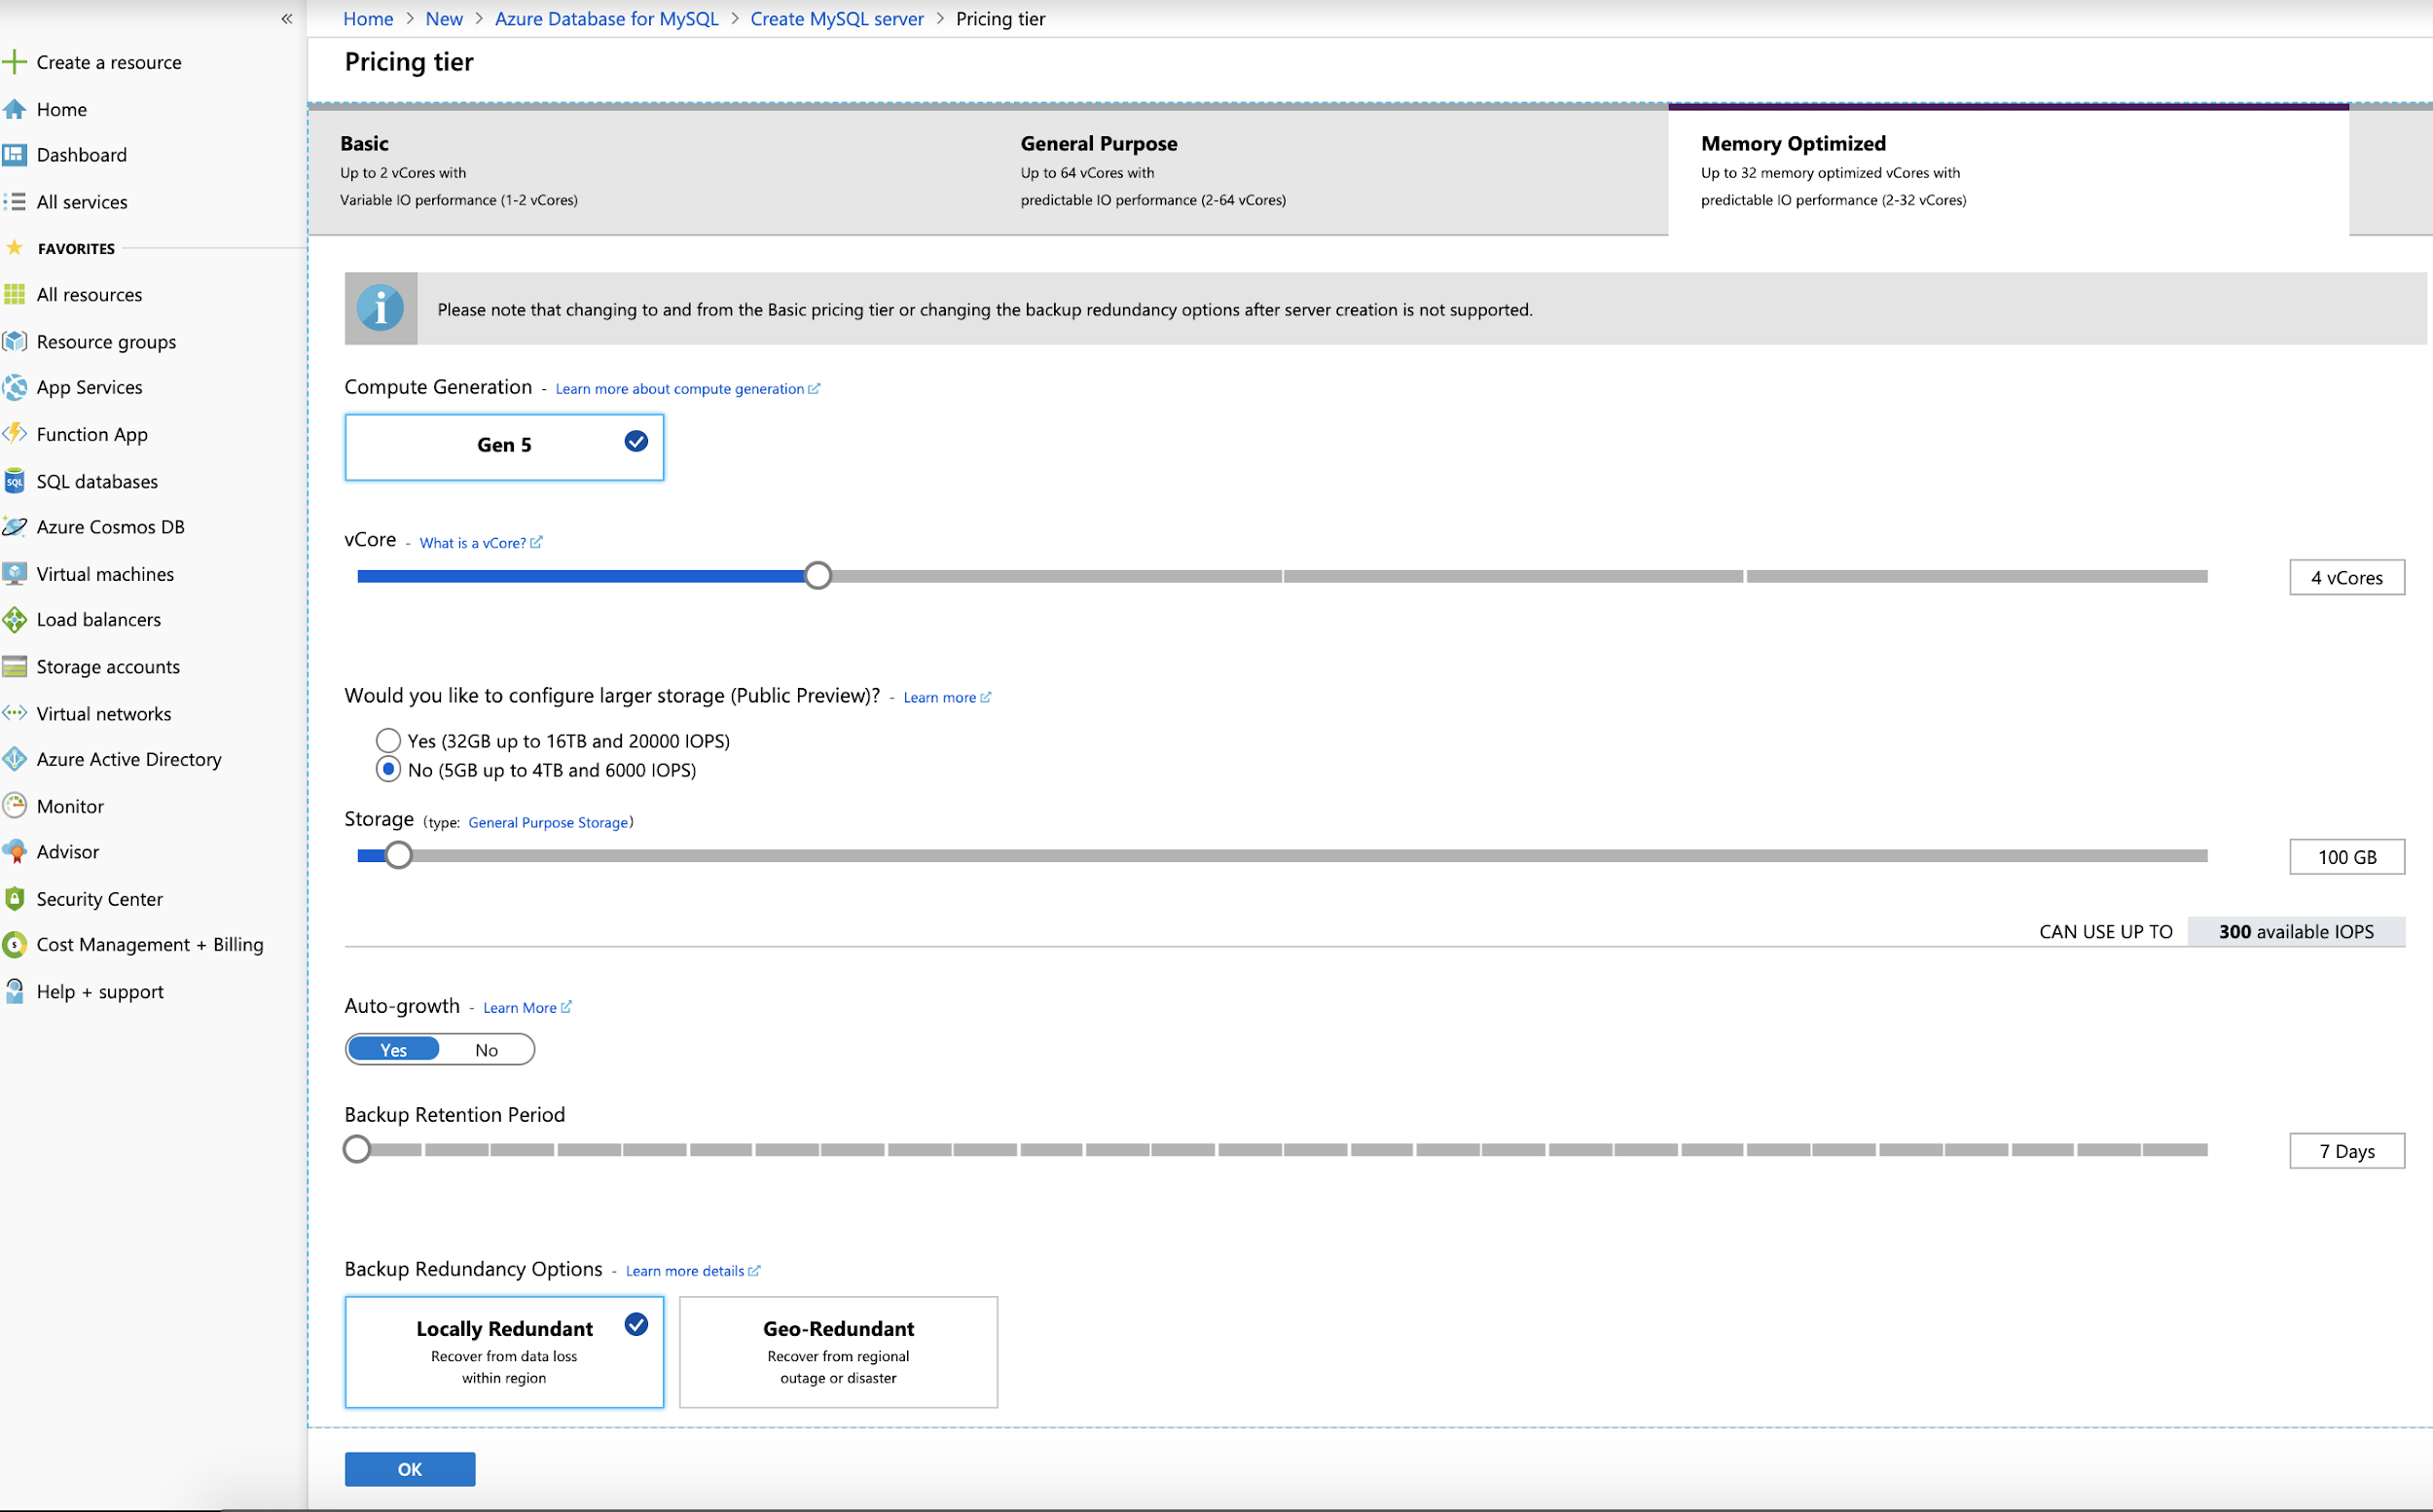Collapse the sidebar with the double chevron
2433x1512 pixels.
click(286, 19)
